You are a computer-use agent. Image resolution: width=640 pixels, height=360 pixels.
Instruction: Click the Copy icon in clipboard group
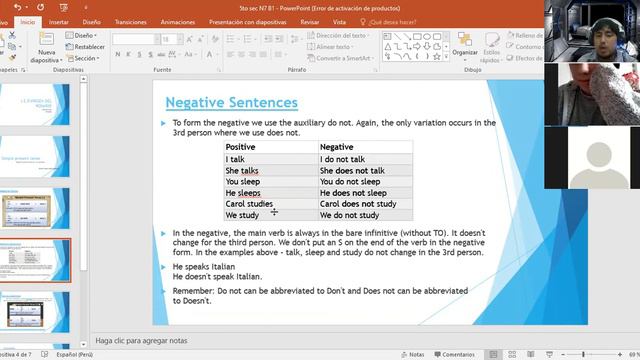click(x=12, y=47)
